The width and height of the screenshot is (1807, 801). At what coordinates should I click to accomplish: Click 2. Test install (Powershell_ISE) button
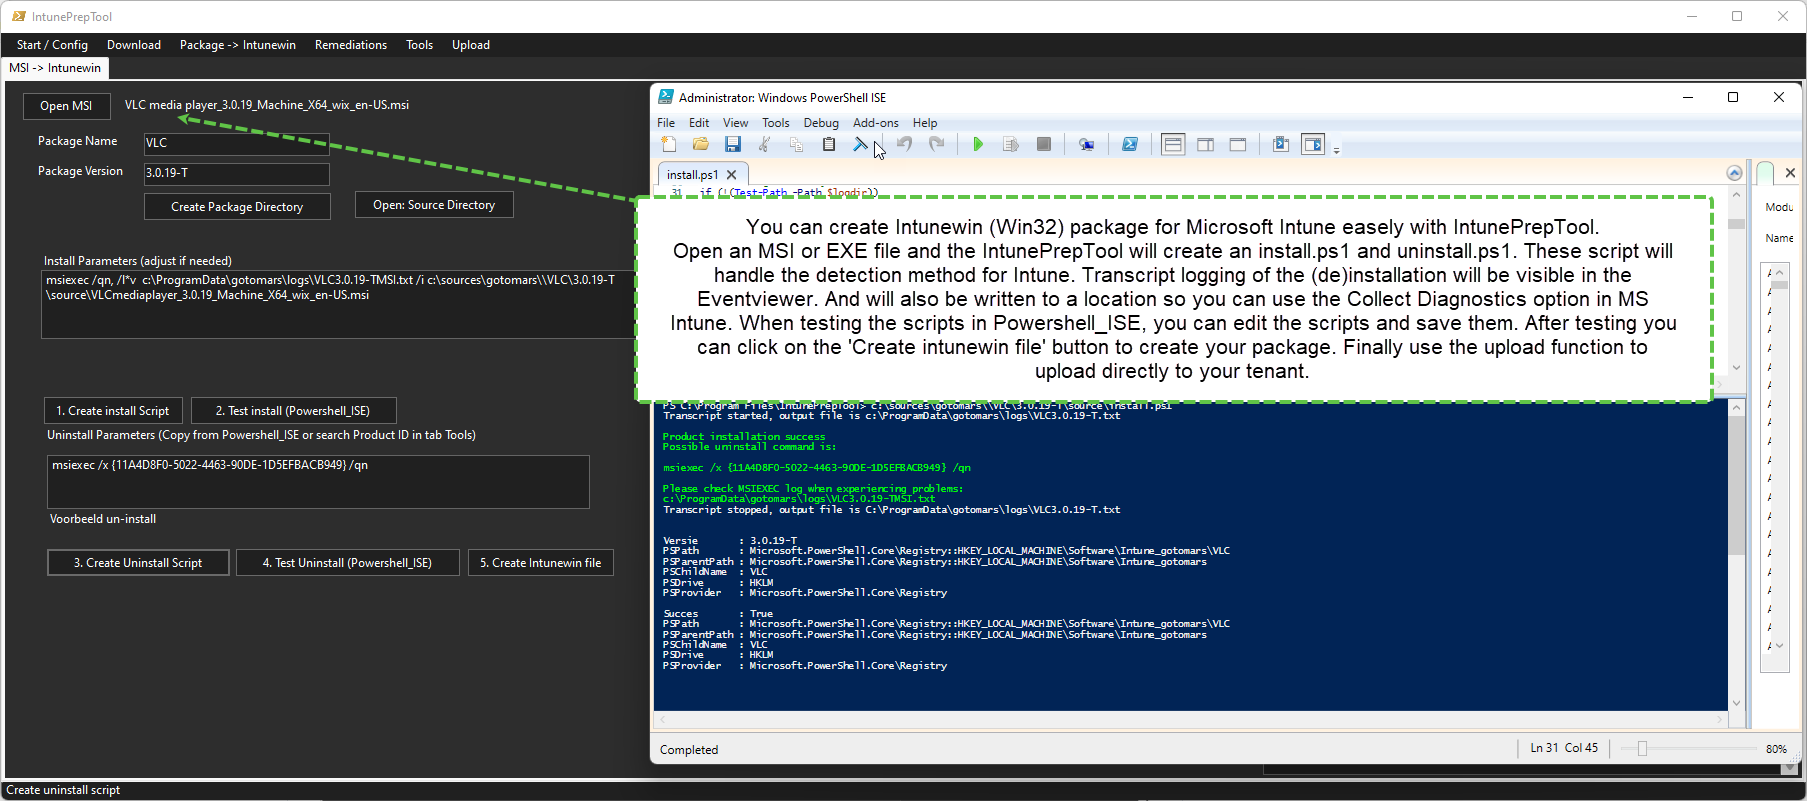pos(293,411)
